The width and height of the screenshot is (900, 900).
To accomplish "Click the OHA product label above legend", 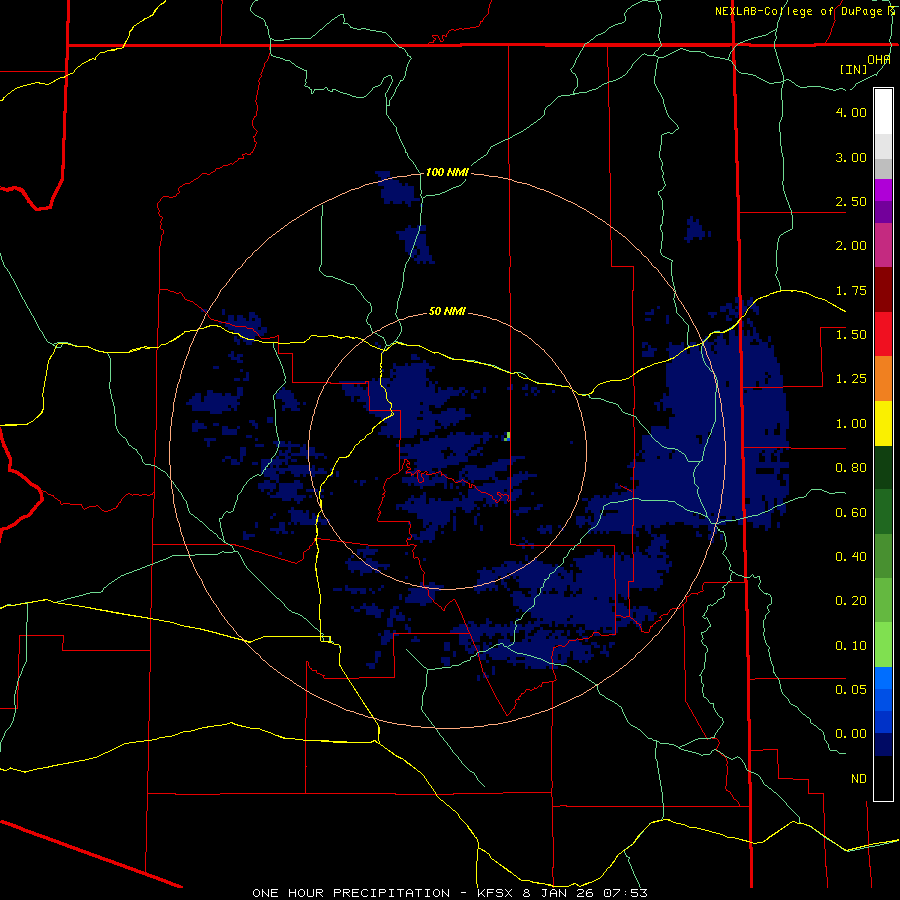I will pos(879,59).
